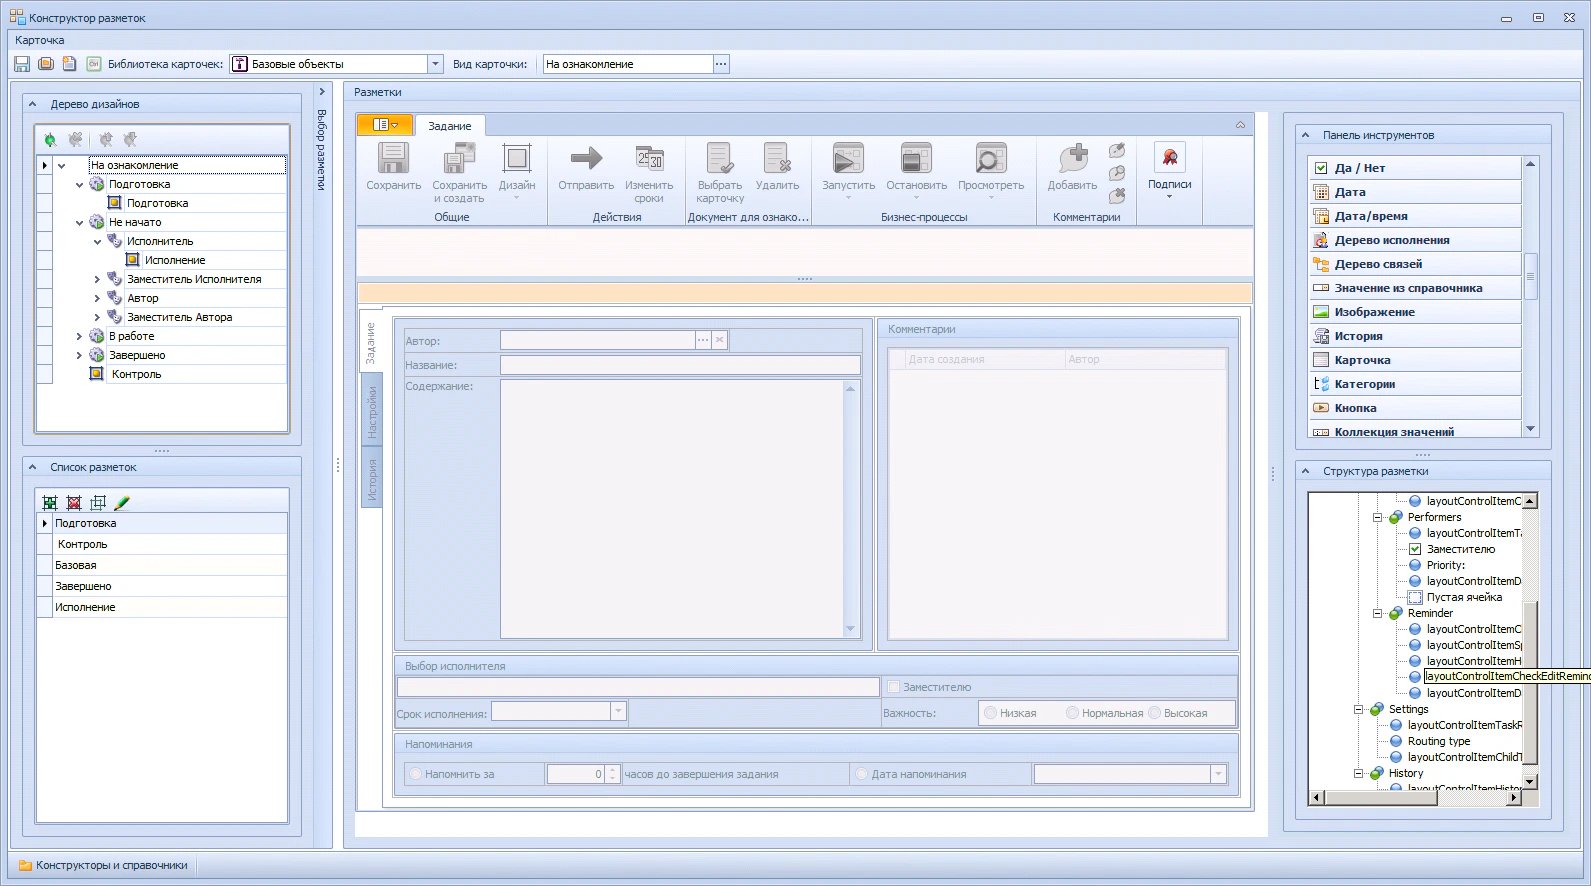Switch to the Настройки vertical tab
The width and height of the screenshot is (1591, 886).
coord(372,412)
